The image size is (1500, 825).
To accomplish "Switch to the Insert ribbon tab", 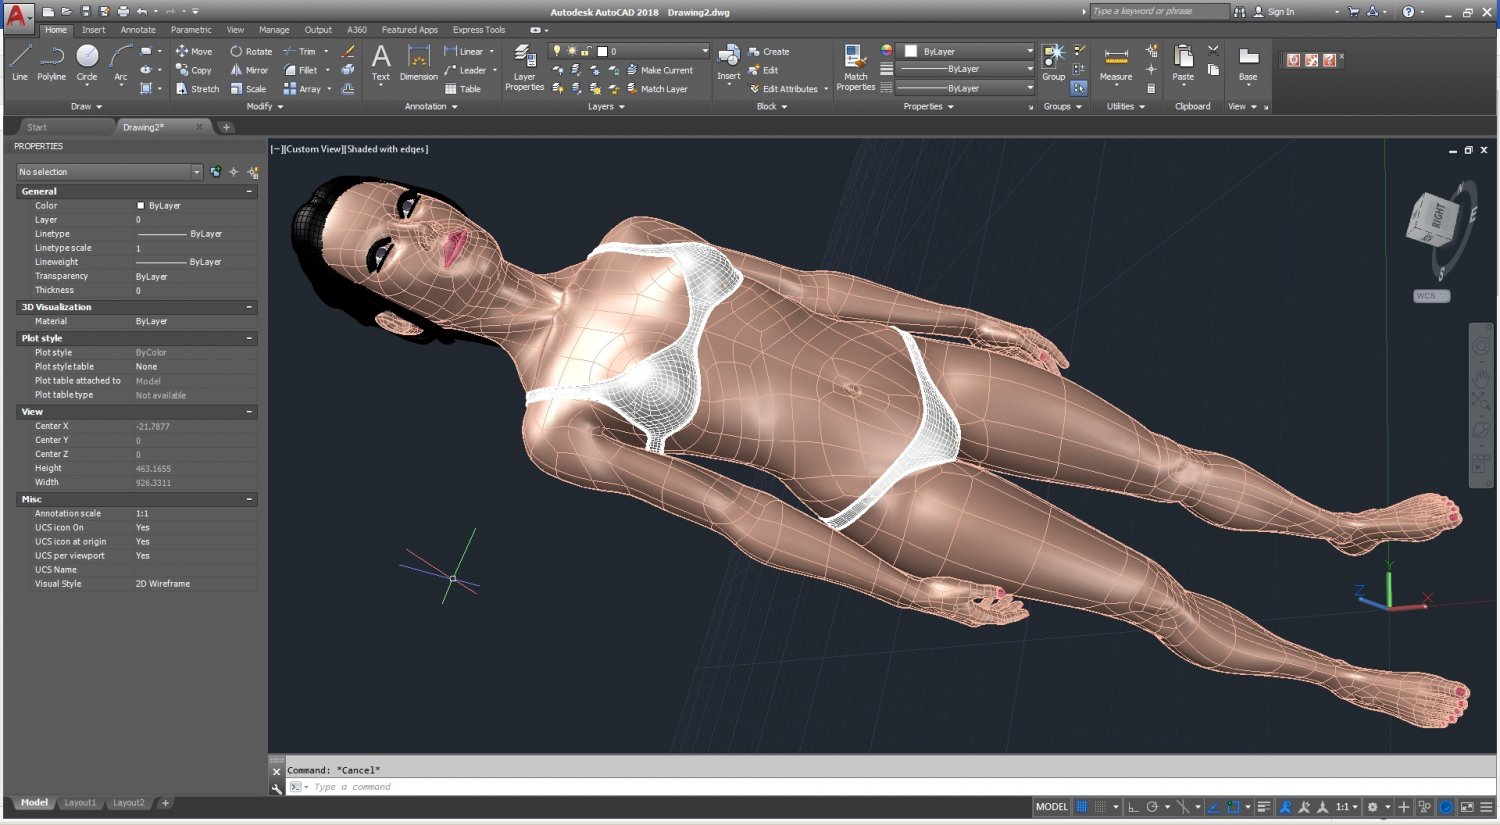I will [x=94, y=30].
